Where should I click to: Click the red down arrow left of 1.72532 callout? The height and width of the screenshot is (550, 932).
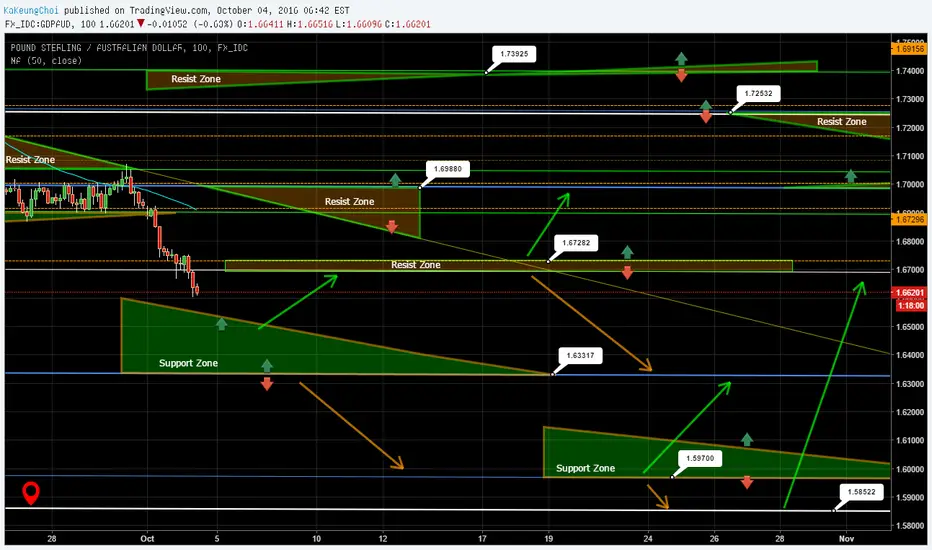[706, 117]
